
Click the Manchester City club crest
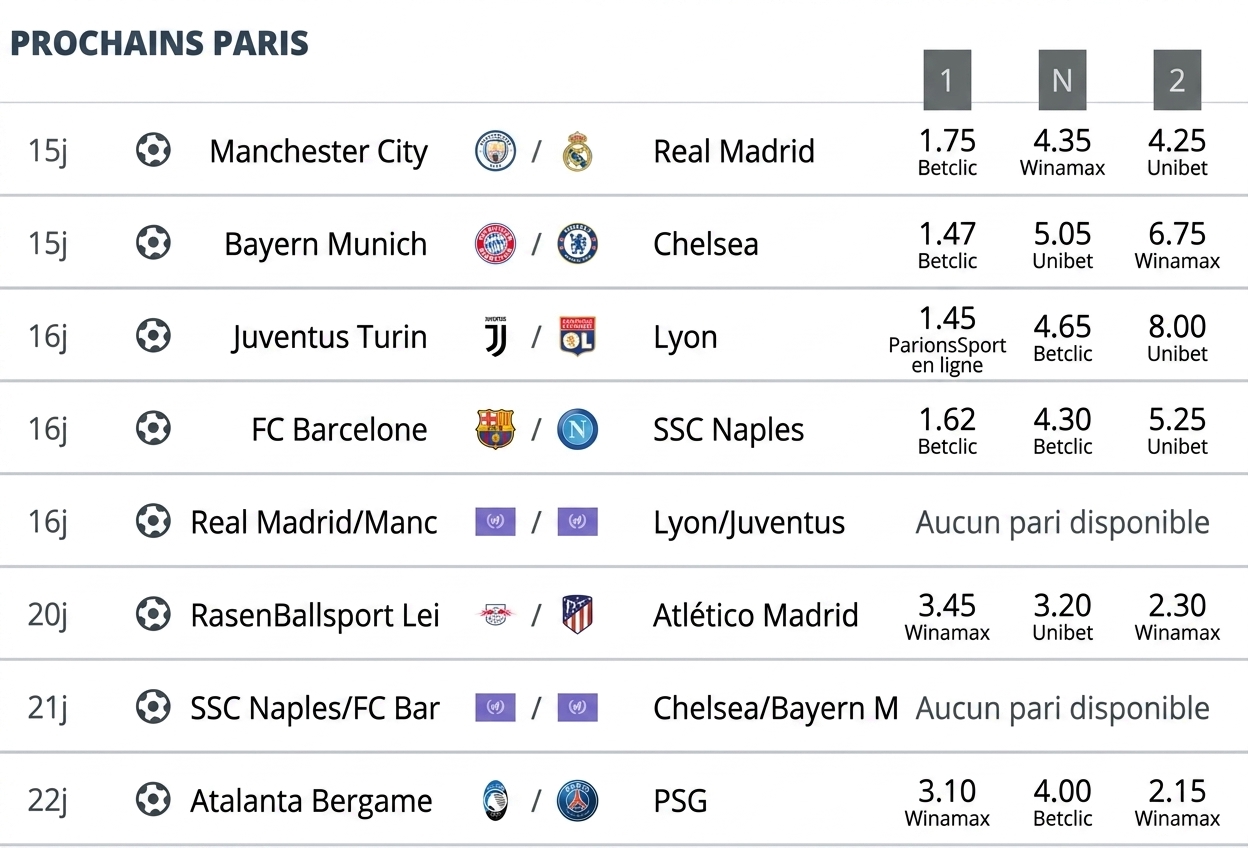496,151
